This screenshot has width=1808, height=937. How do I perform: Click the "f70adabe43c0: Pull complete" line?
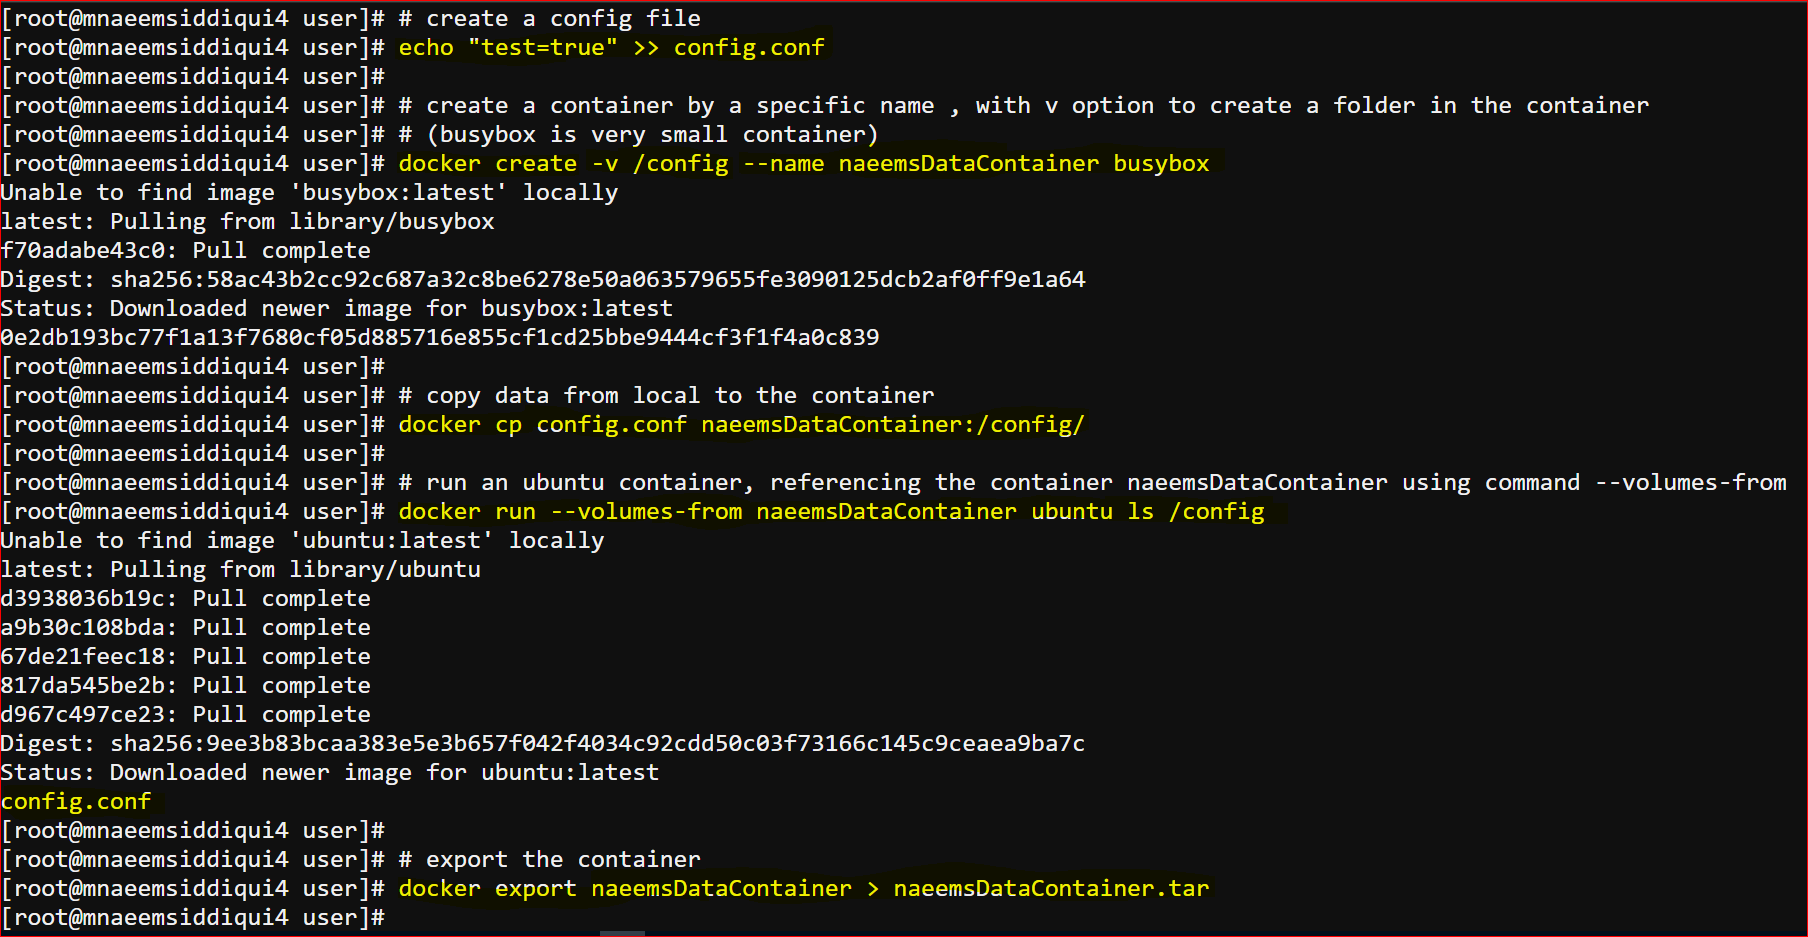pyautogui.click(x=185, y=251)
